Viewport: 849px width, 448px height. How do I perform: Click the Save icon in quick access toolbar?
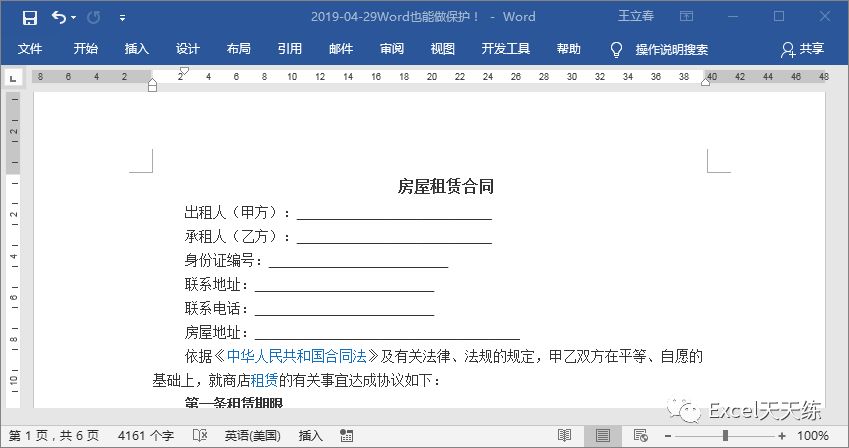pos(30,18)
